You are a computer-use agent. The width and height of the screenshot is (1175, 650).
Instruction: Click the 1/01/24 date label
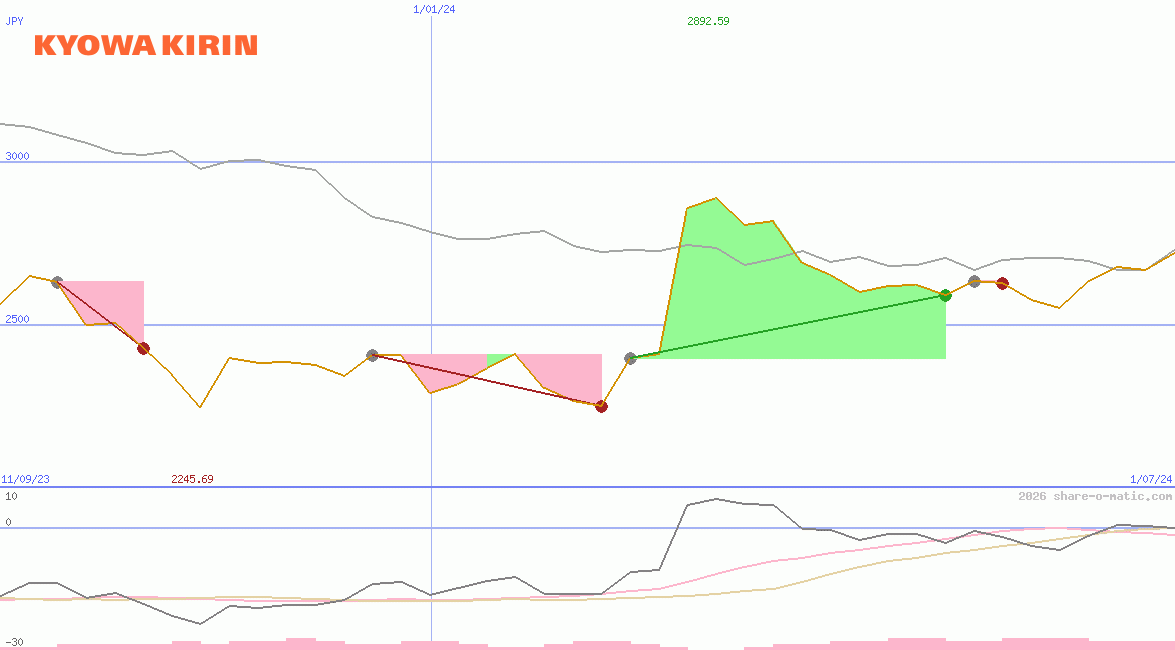434,9
